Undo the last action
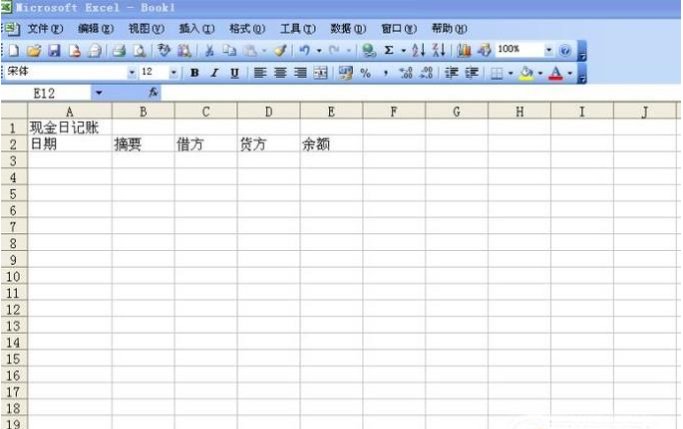This screenshot has height=429, width=683. click(x=304, y=51)
